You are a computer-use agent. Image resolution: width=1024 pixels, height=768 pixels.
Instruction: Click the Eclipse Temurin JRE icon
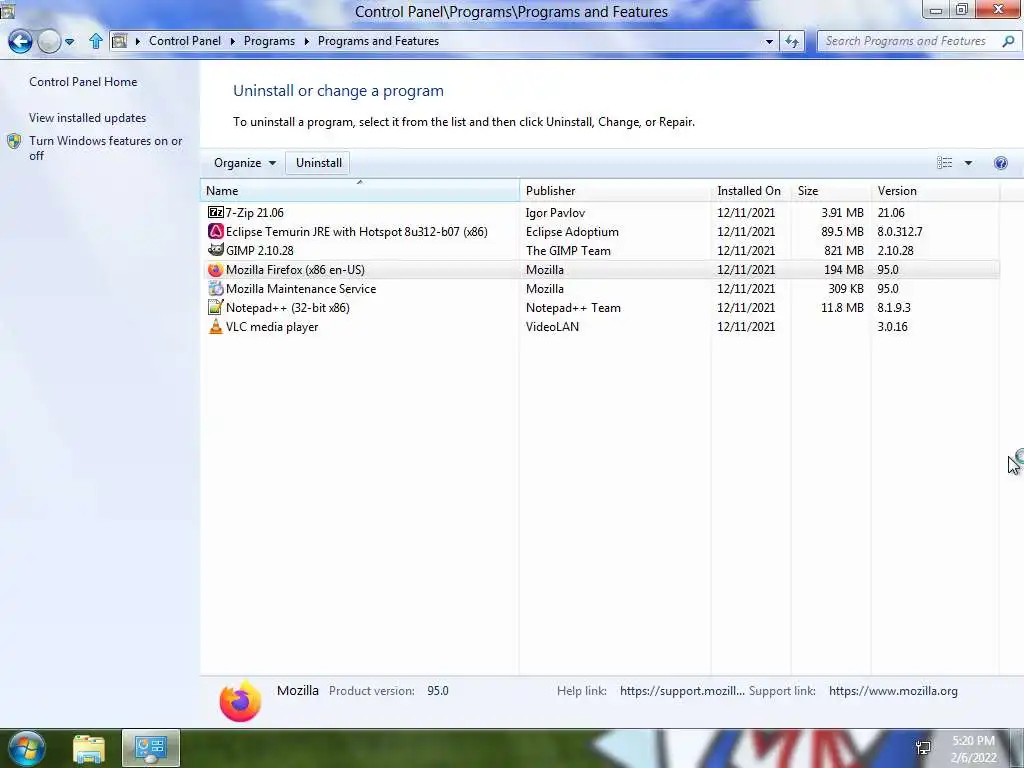[216, 231]
